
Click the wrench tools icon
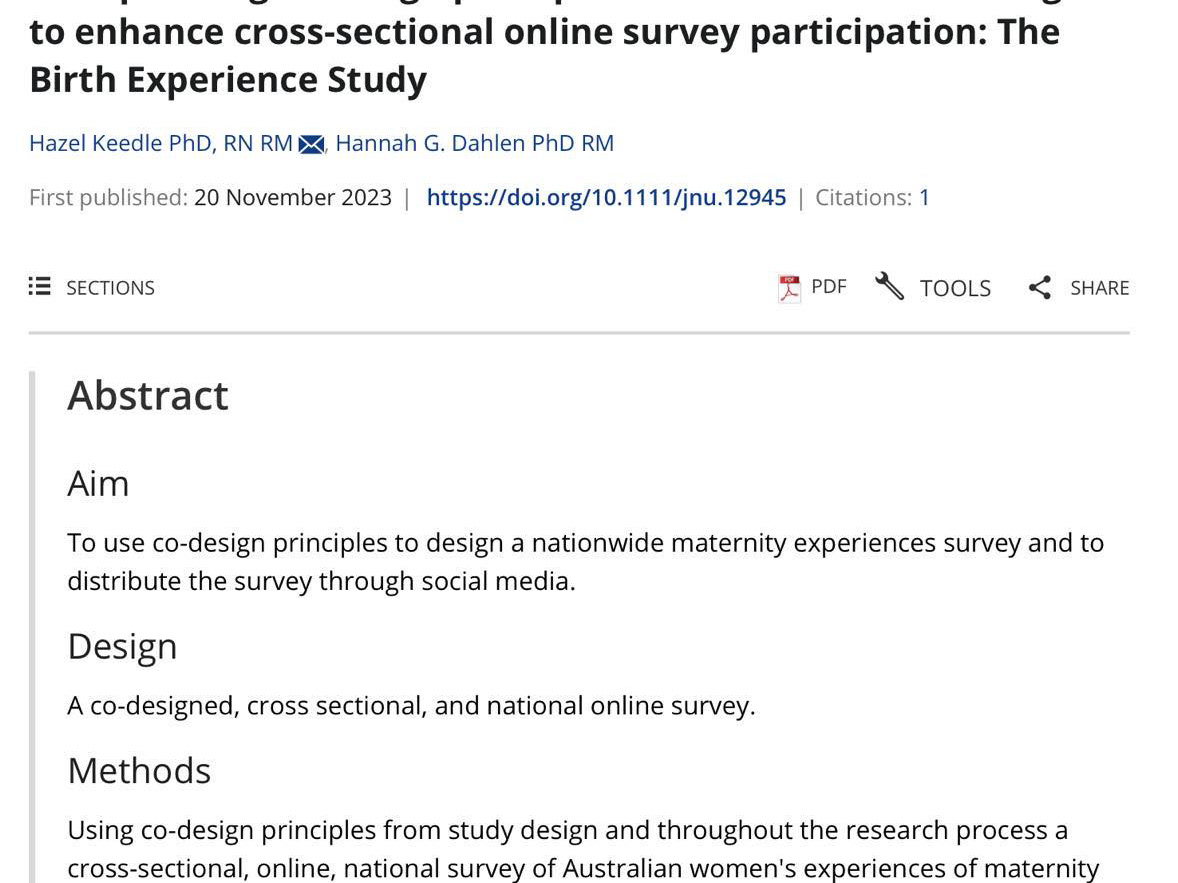pos(890,286)
